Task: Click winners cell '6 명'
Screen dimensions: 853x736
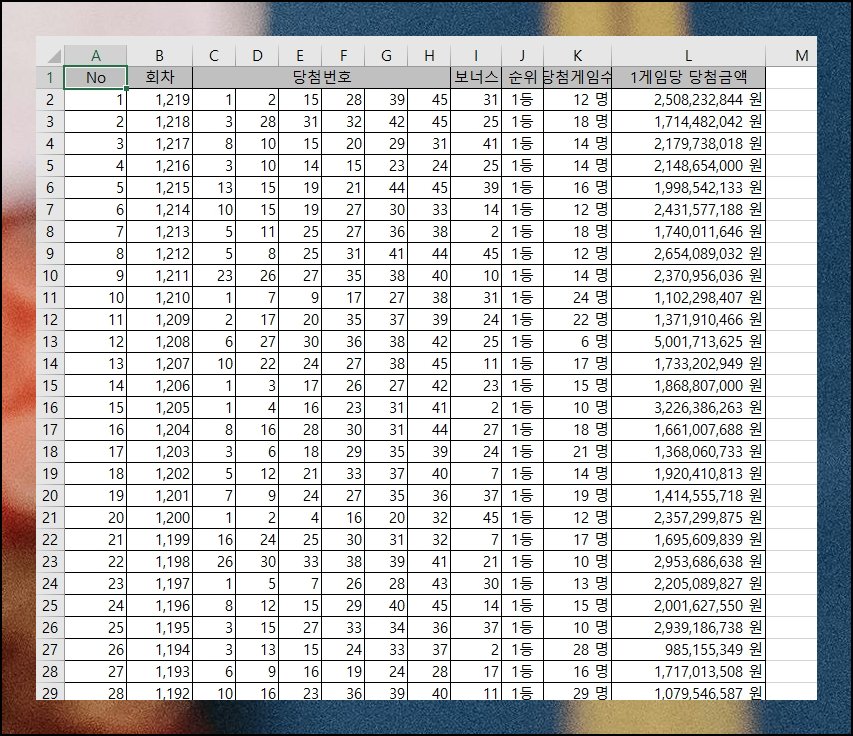Action: 578,342
